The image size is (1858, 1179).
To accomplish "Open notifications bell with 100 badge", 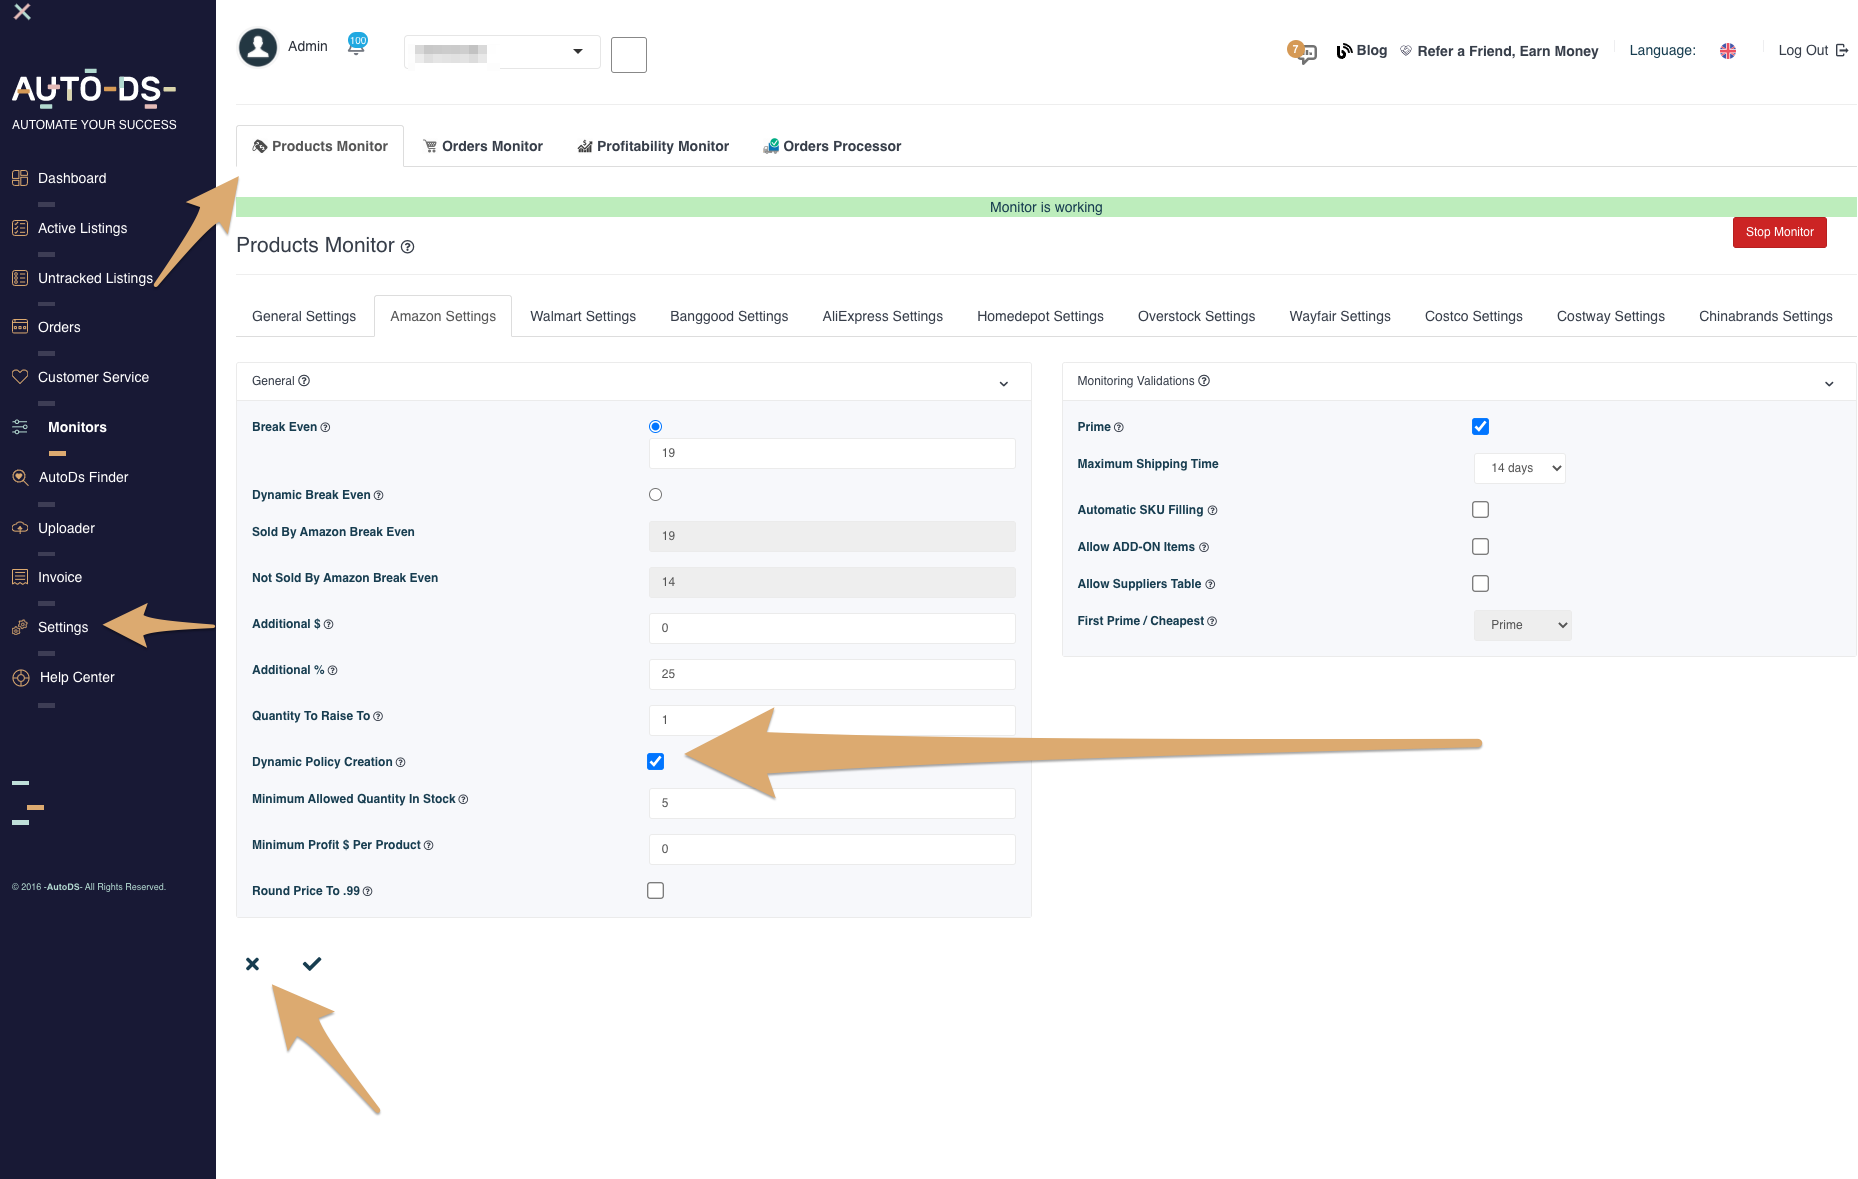I will pyautogui.click(x=356, y=45).
